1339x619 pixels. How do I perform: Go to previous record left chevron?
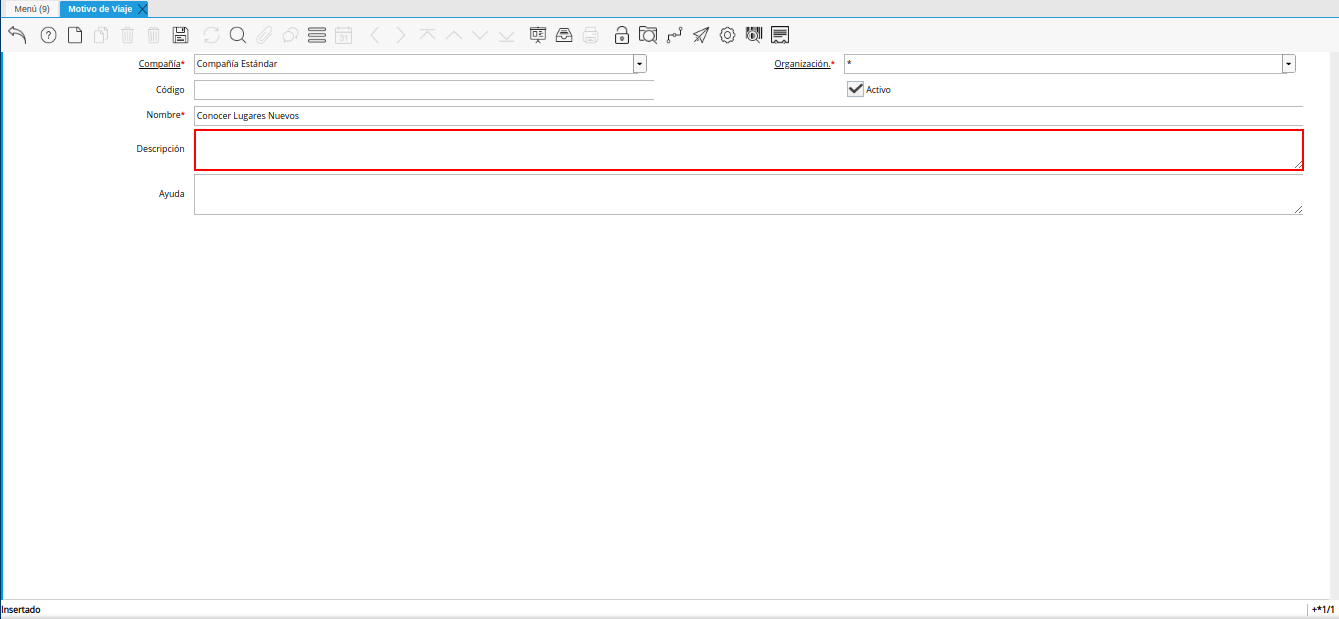click(x=375, y=35)
